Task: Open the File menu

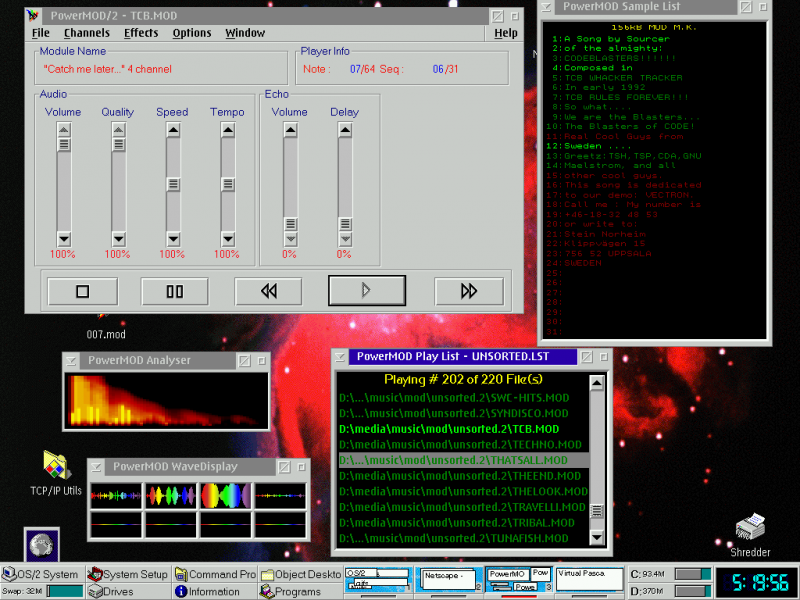Action: (x=41, y=33)
